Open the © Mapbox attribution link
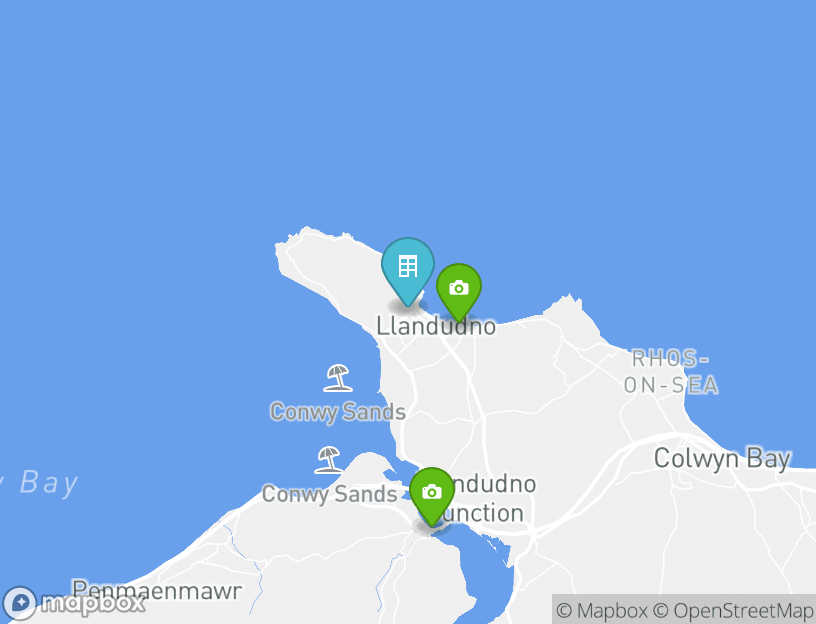This screenshot has width=816, height=624. coord(602,610)
